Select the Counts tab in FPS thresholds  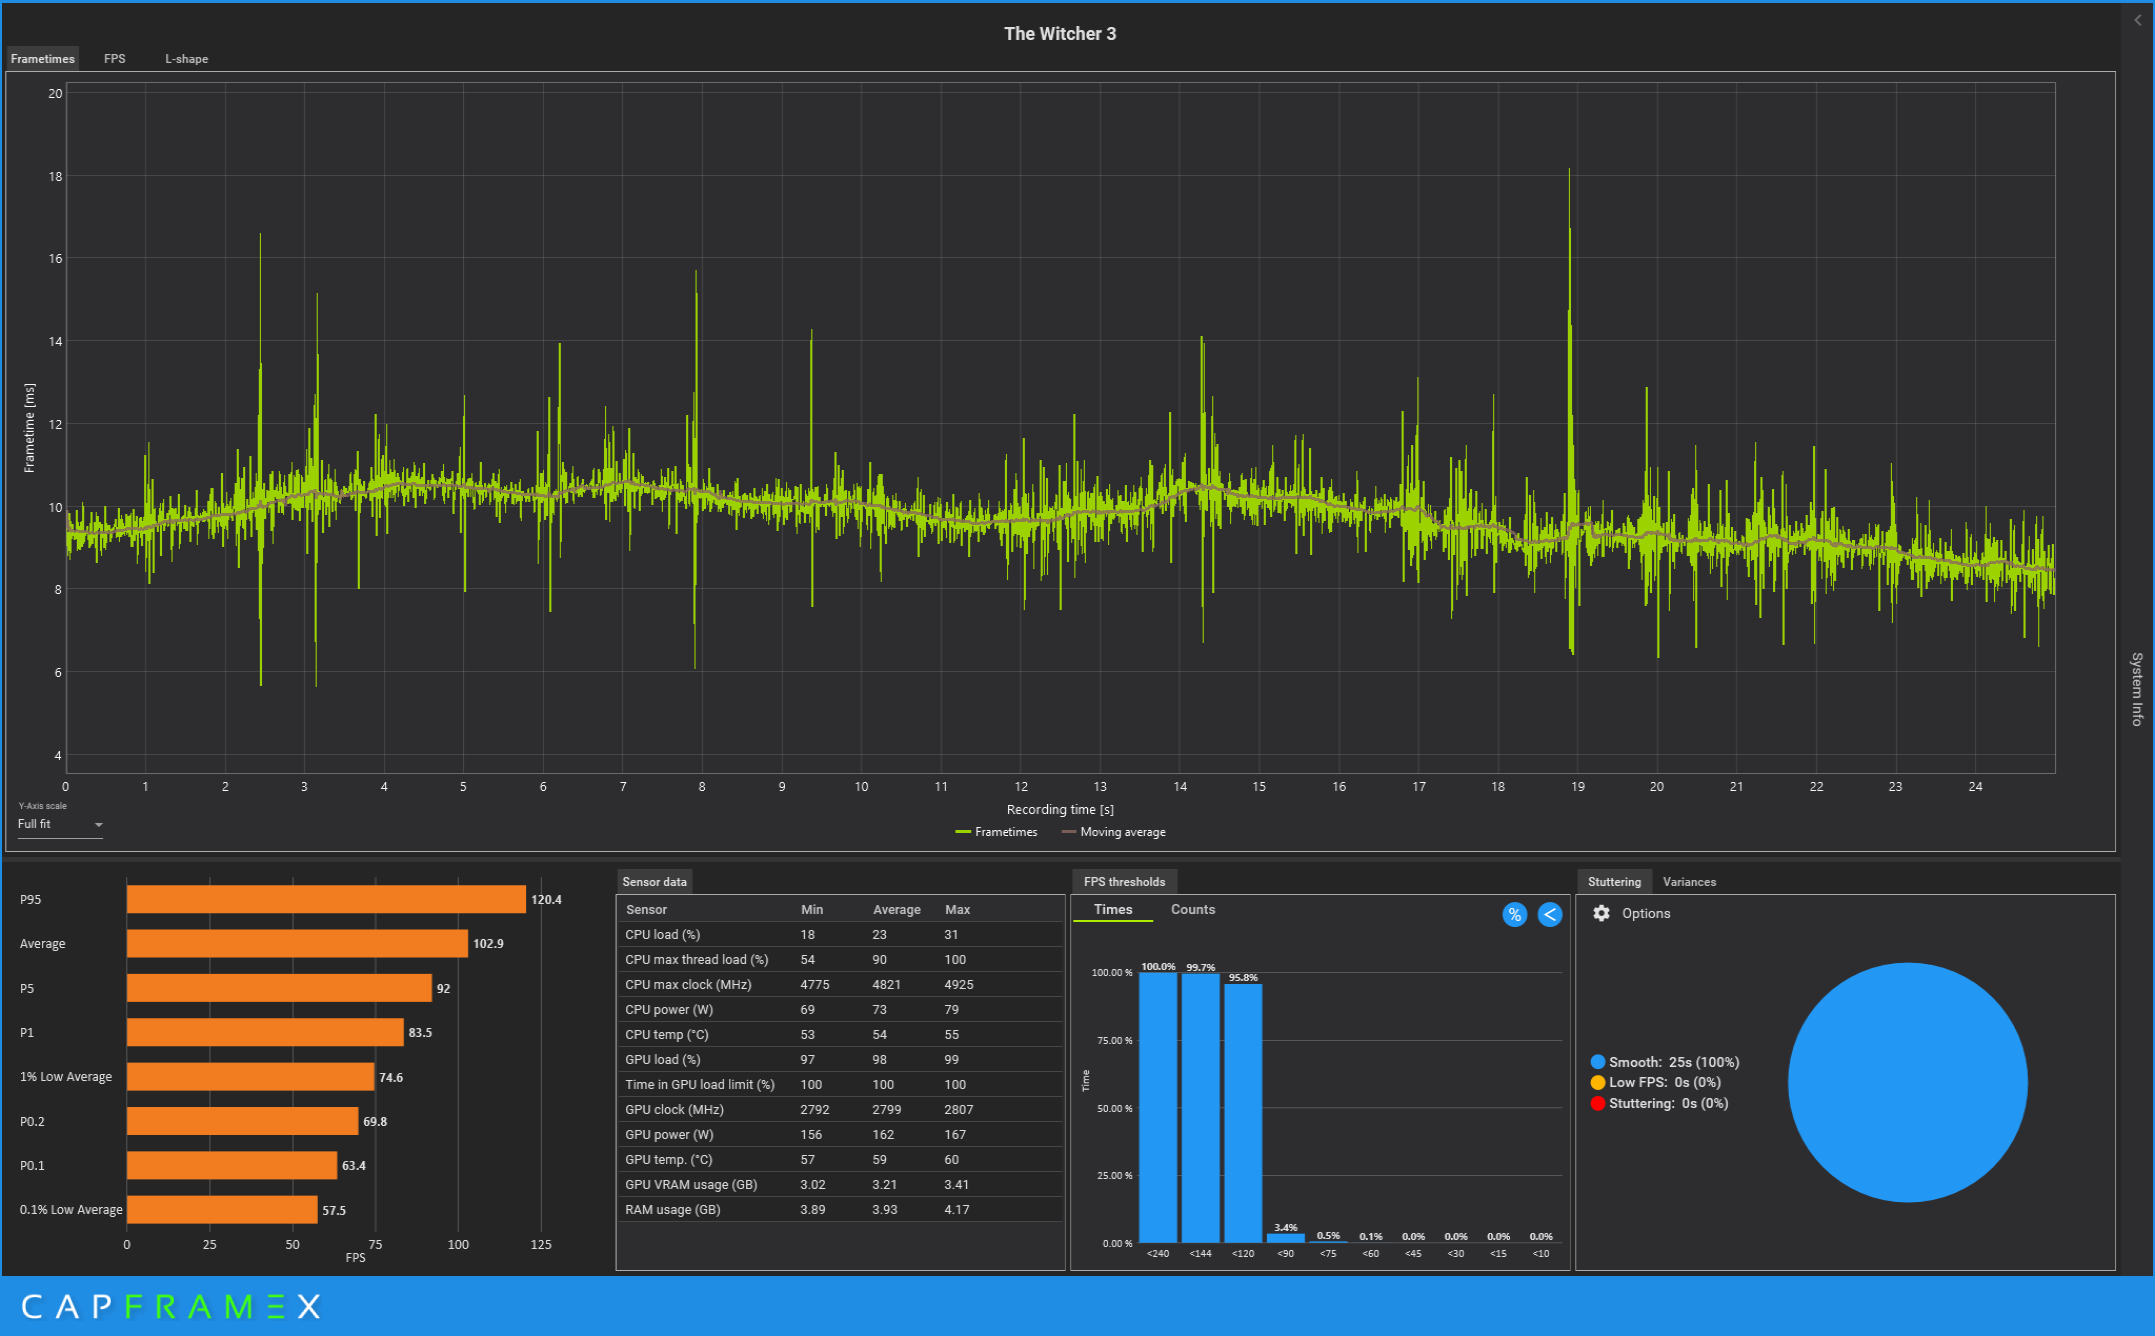tap(1192, 909)
